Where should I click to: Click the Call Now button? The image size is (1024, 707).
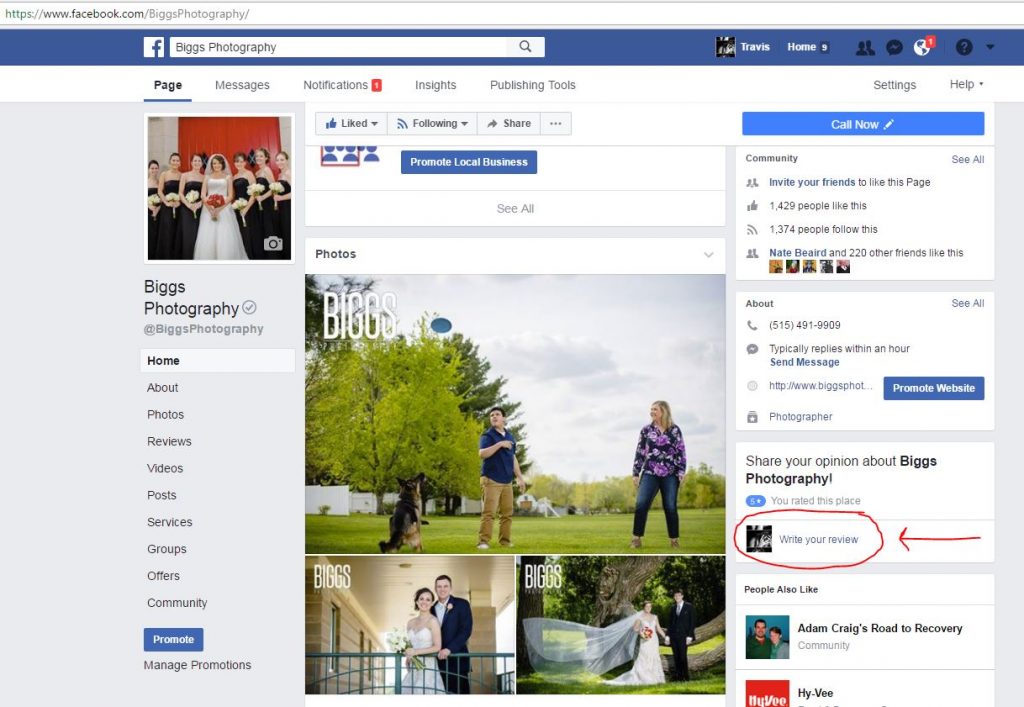tap(863, 124)
